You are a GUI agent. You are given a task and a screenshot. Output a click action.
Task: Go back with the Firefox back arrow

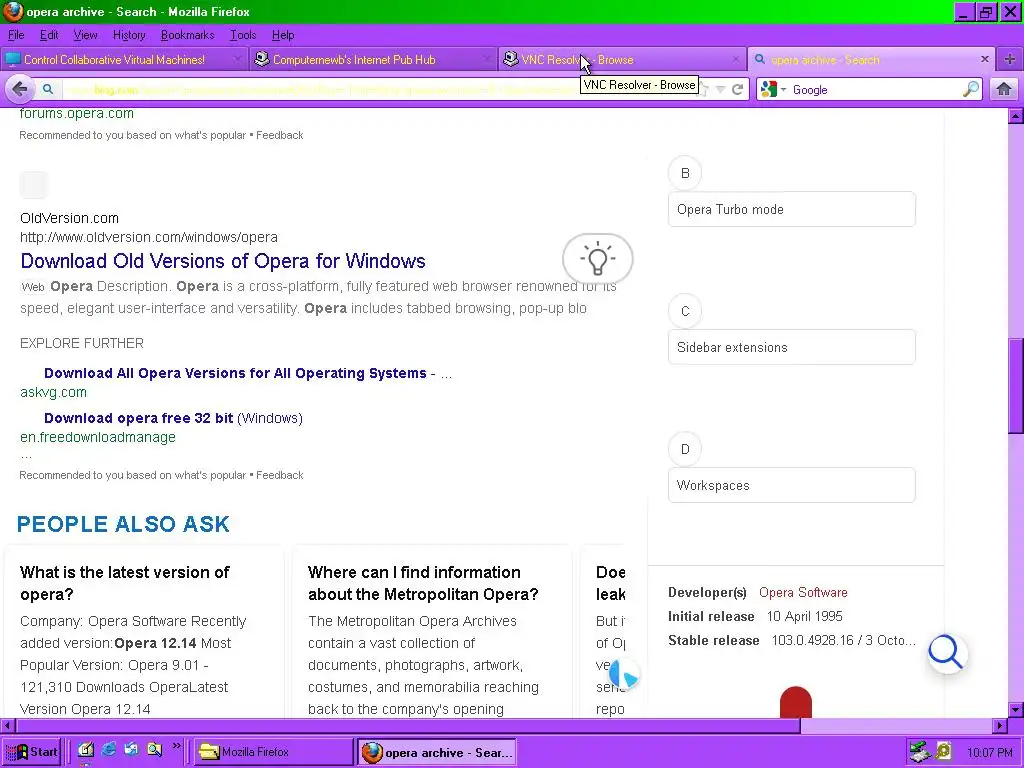20,89
